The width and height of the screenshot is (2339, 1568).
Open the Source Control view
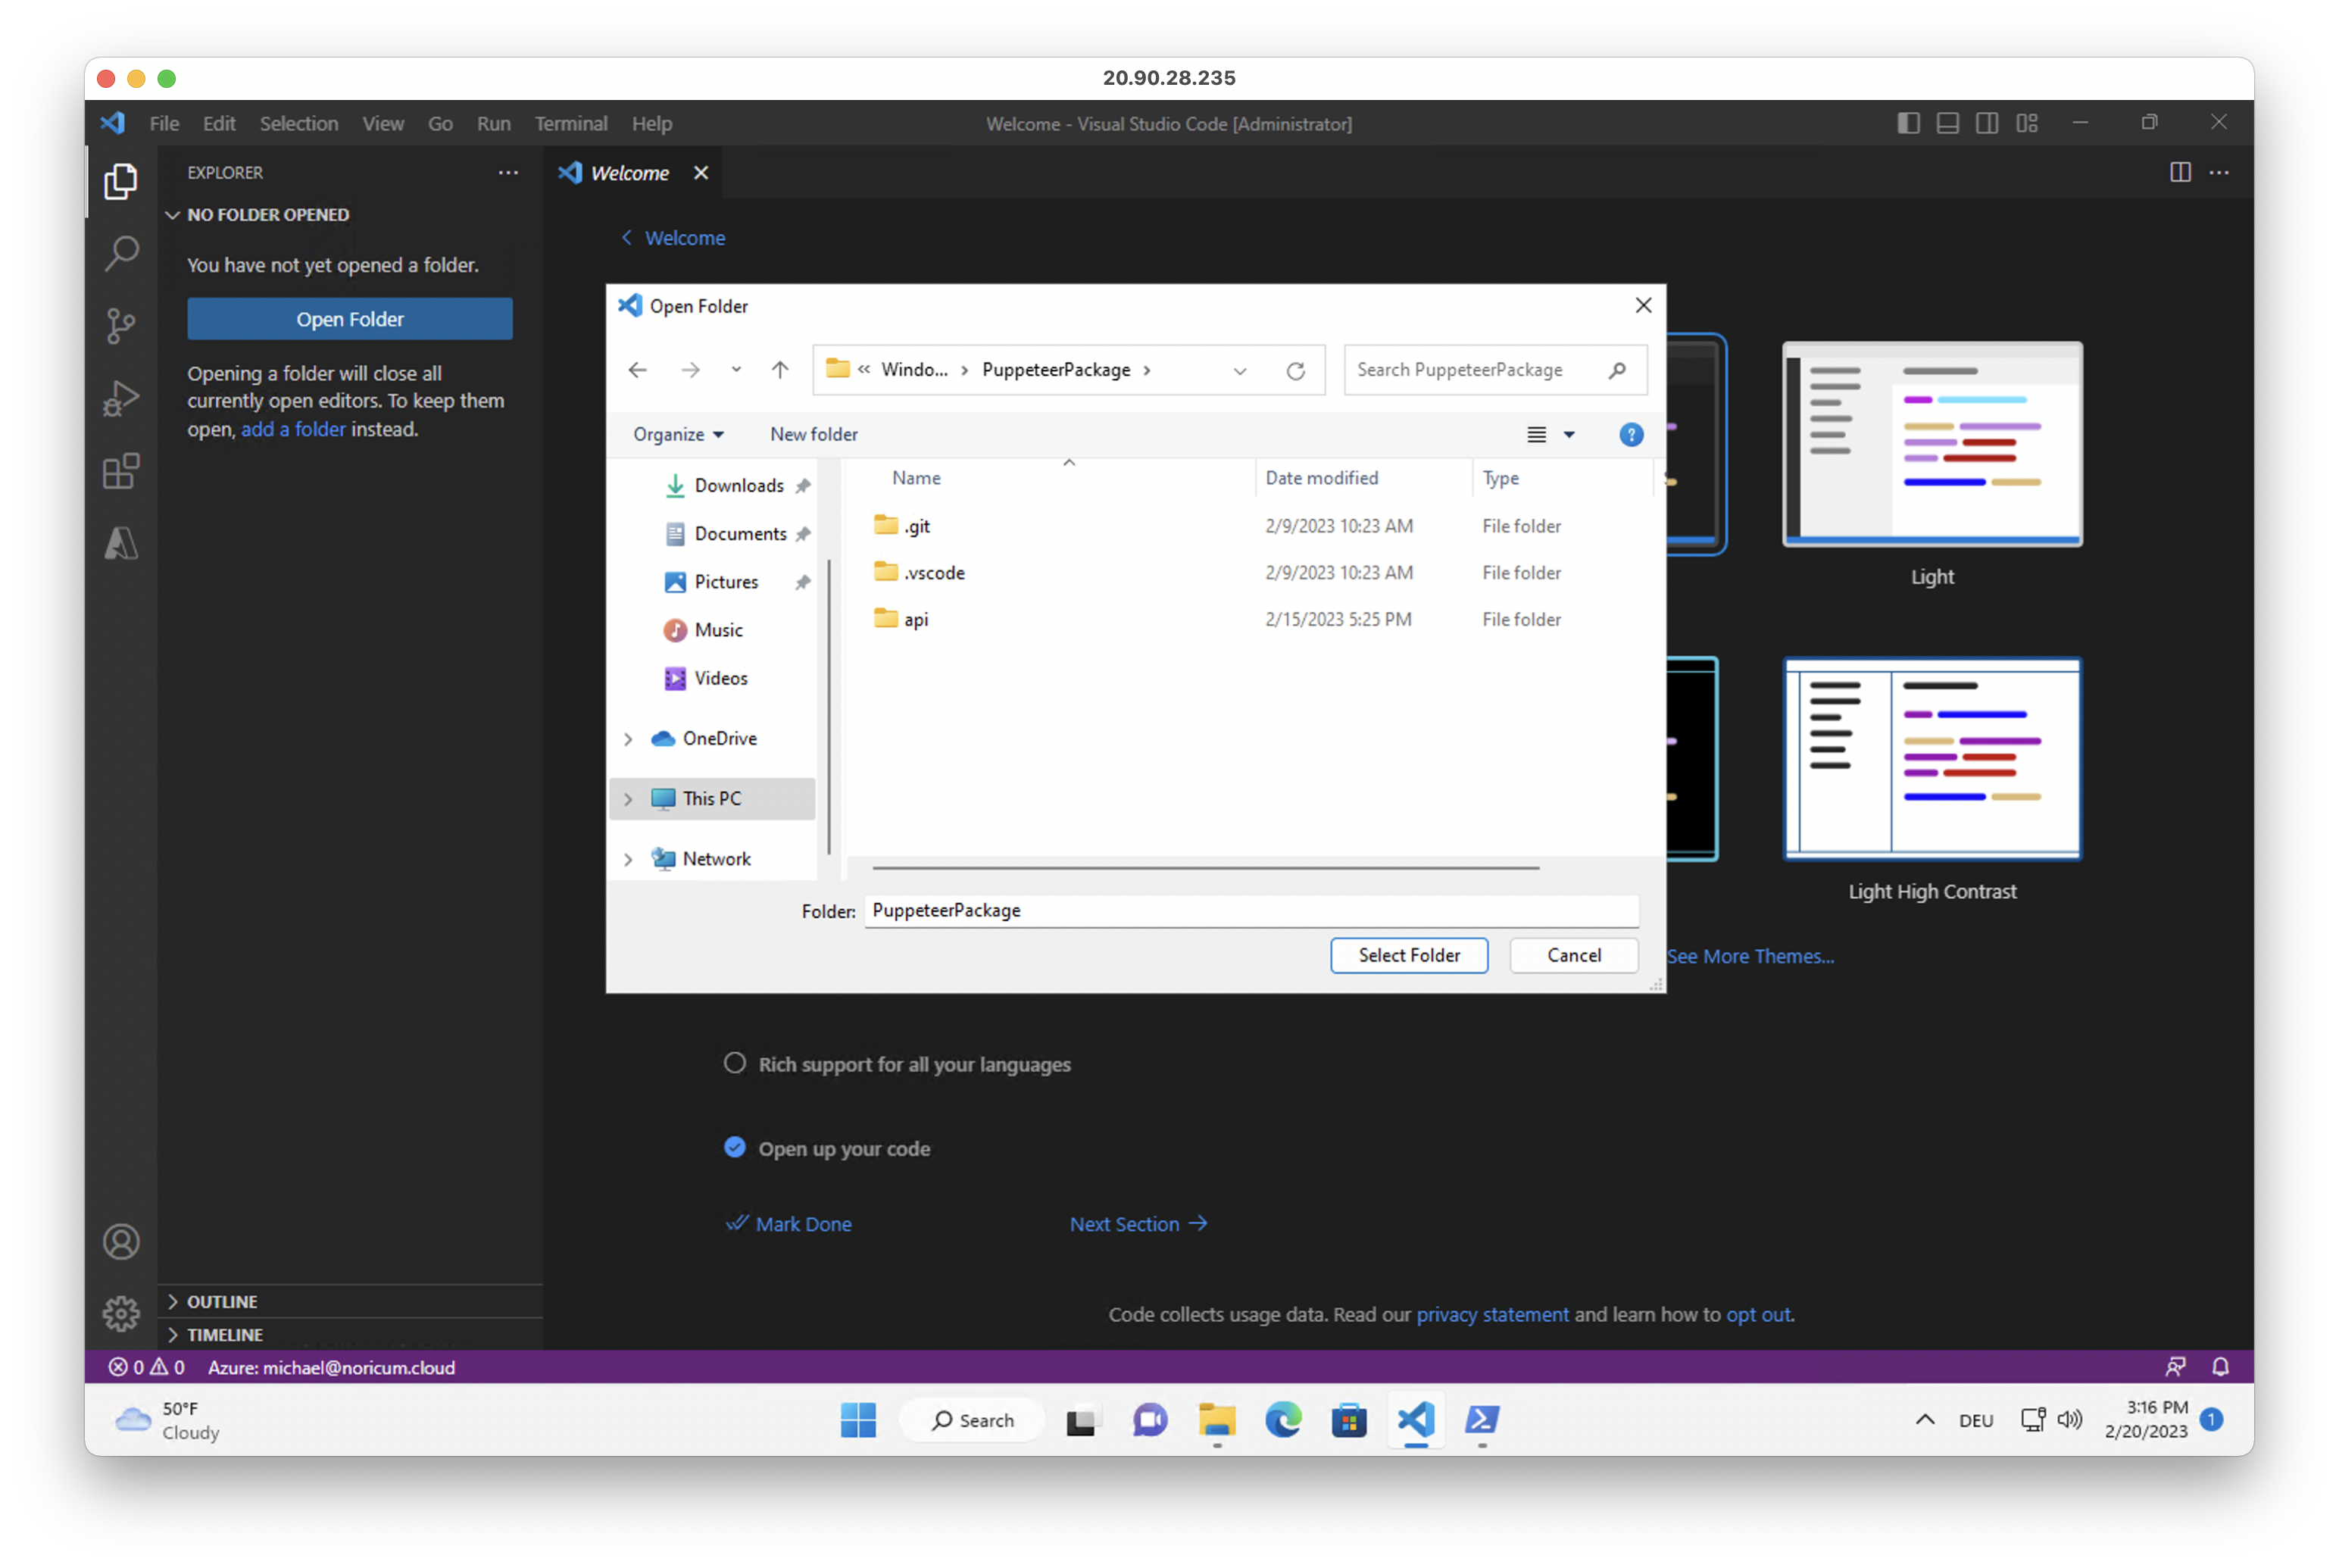[121, 325]
